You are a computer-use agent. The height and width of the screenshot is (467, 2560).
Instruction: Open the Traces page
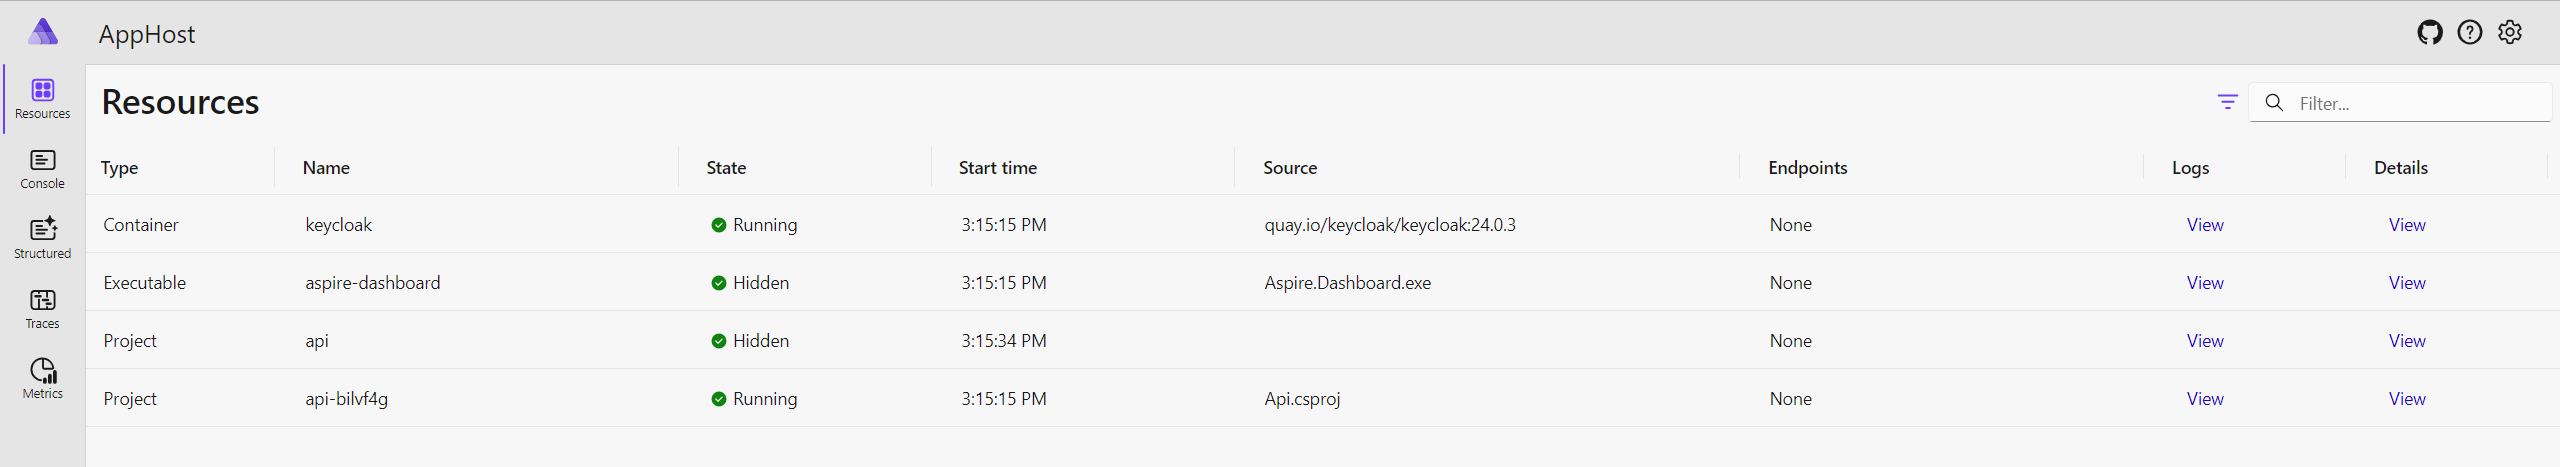coord(42,309)
